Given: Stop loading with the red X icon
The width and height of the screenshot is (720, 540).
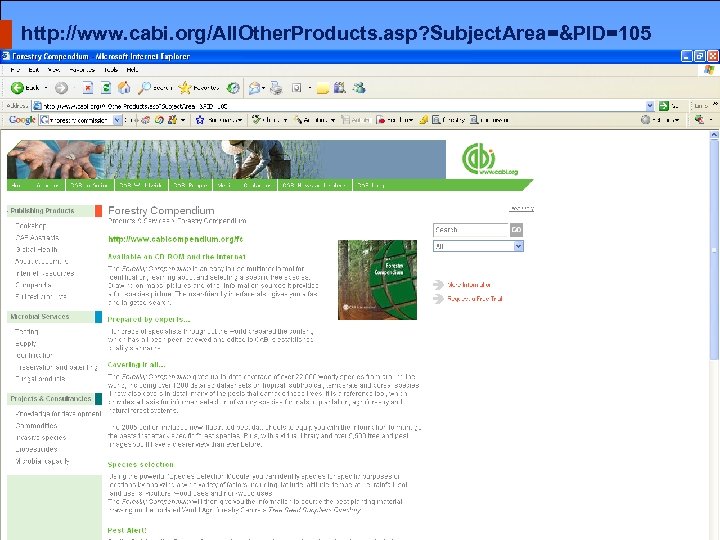Looking at the screenshot, I should [88, 88].
